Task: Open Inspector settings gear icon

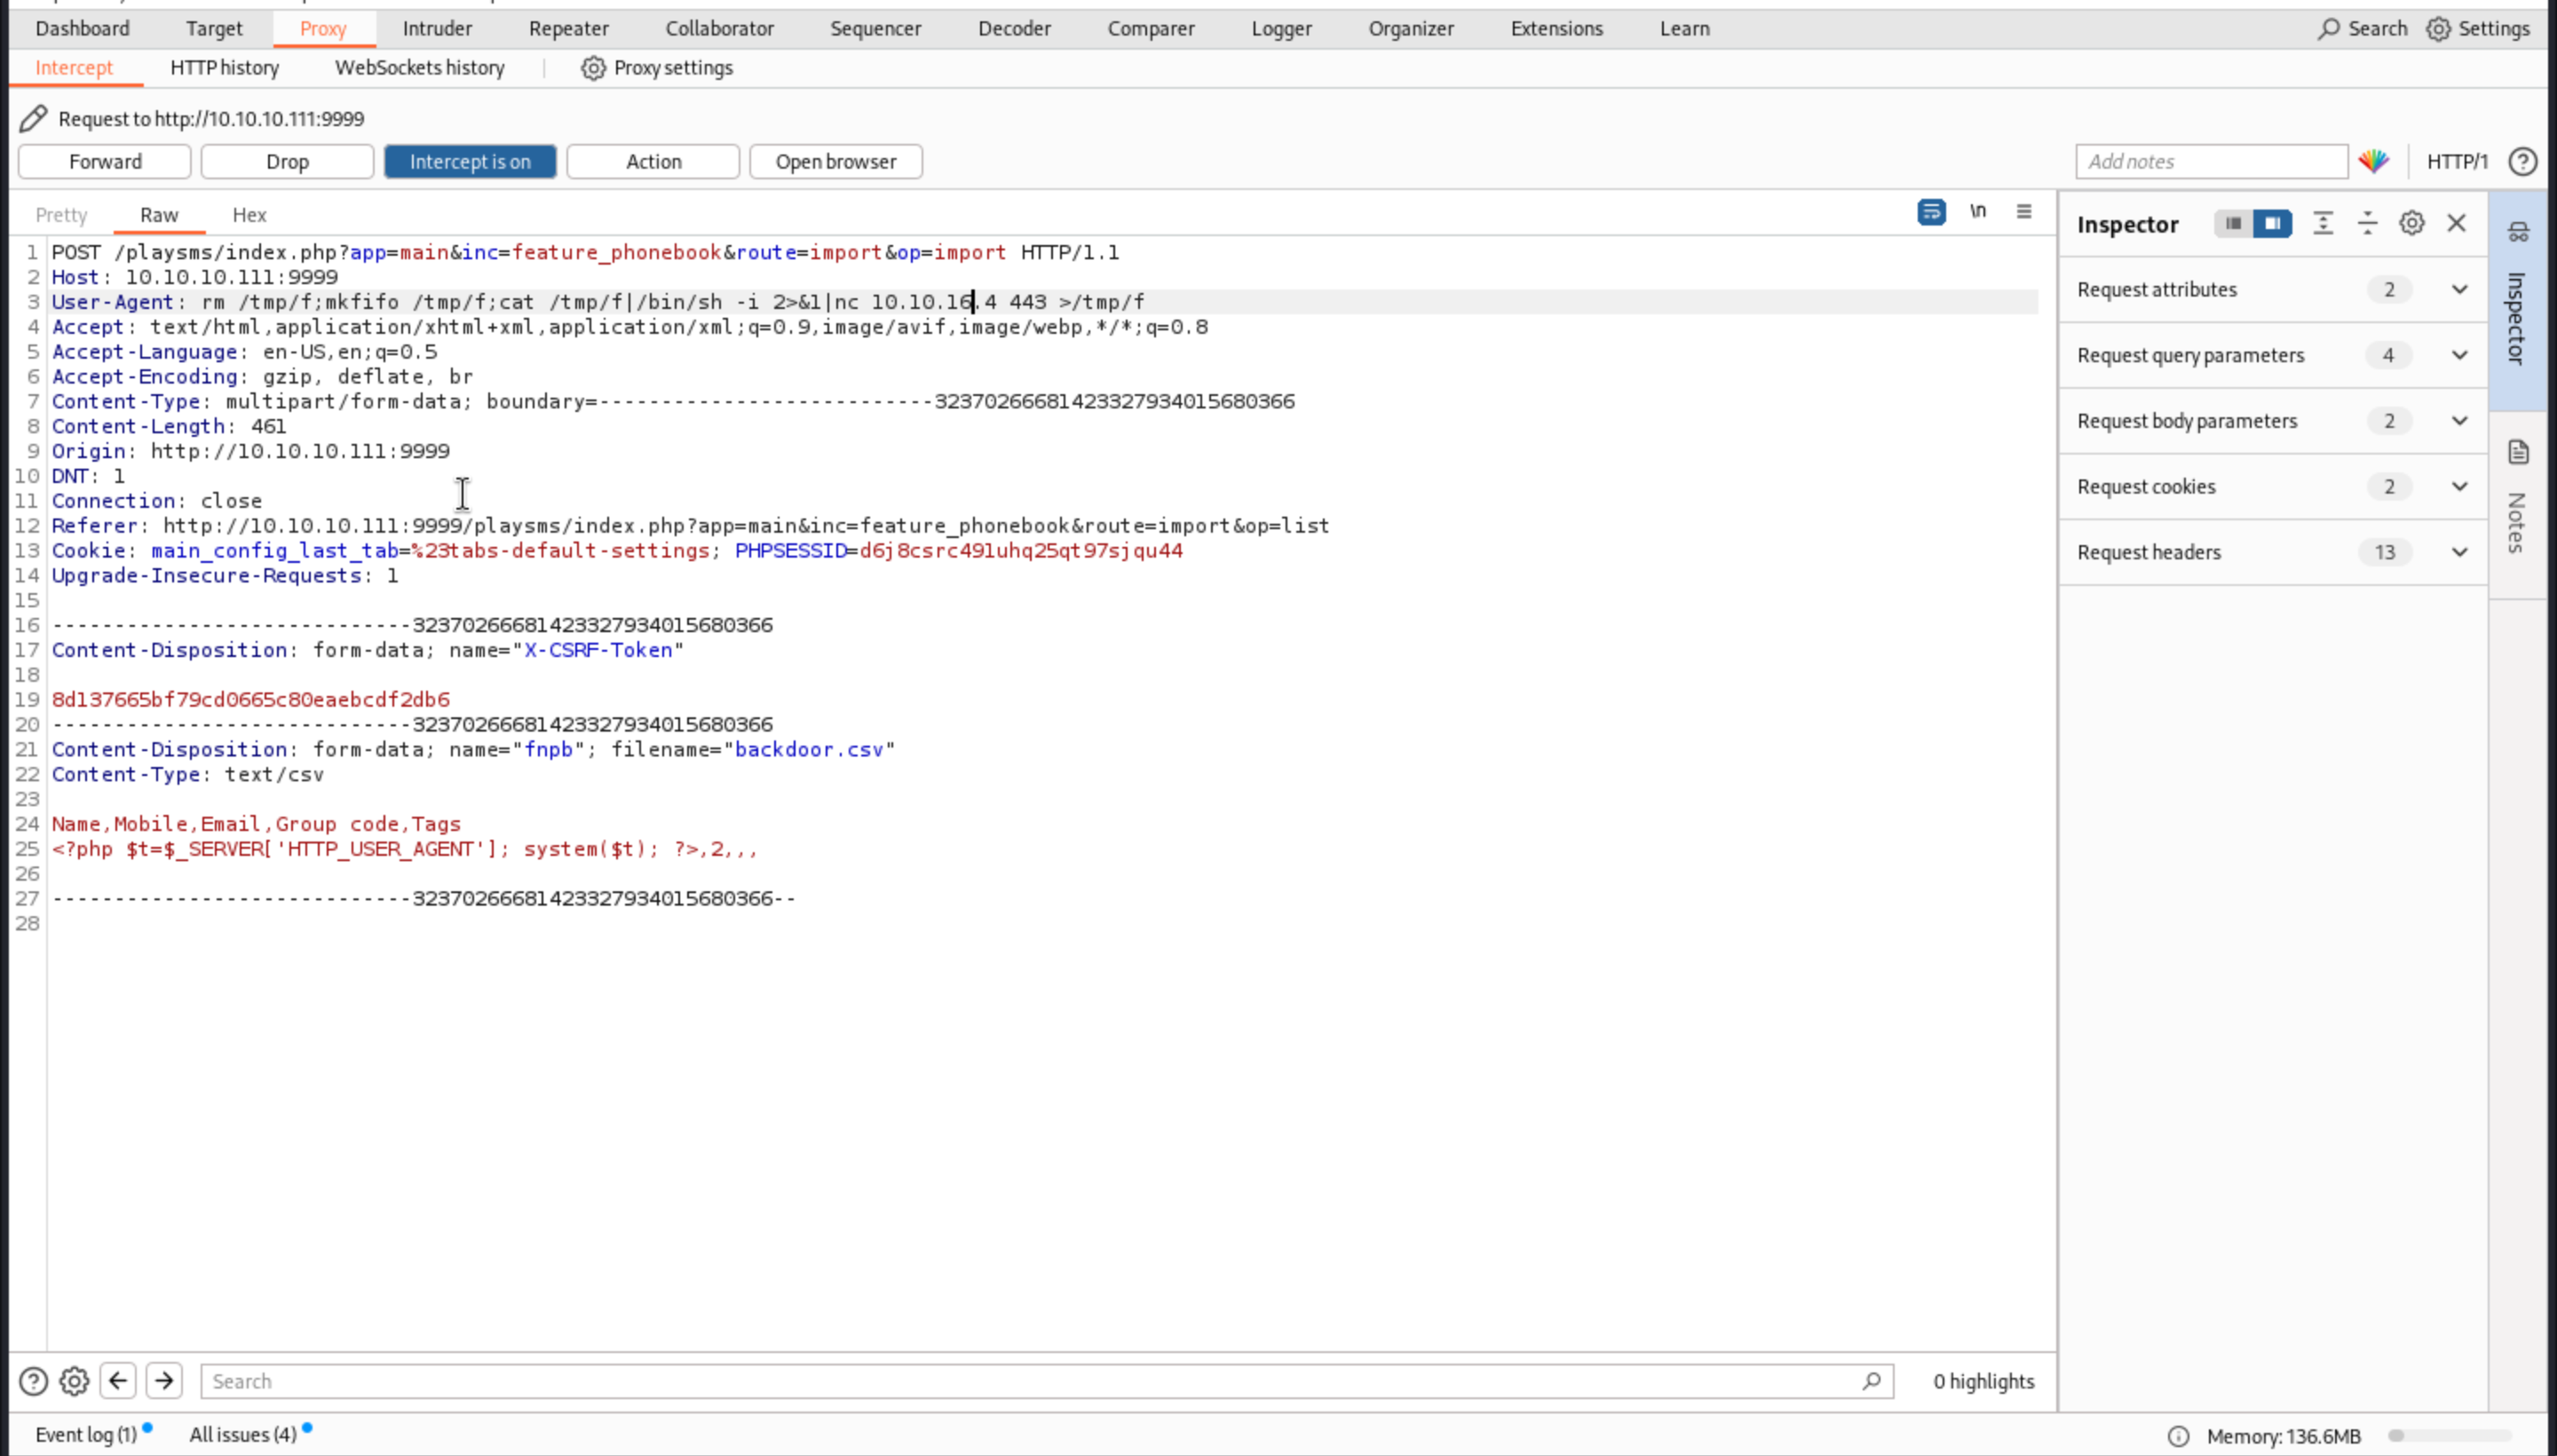Action: (2411, 224)
